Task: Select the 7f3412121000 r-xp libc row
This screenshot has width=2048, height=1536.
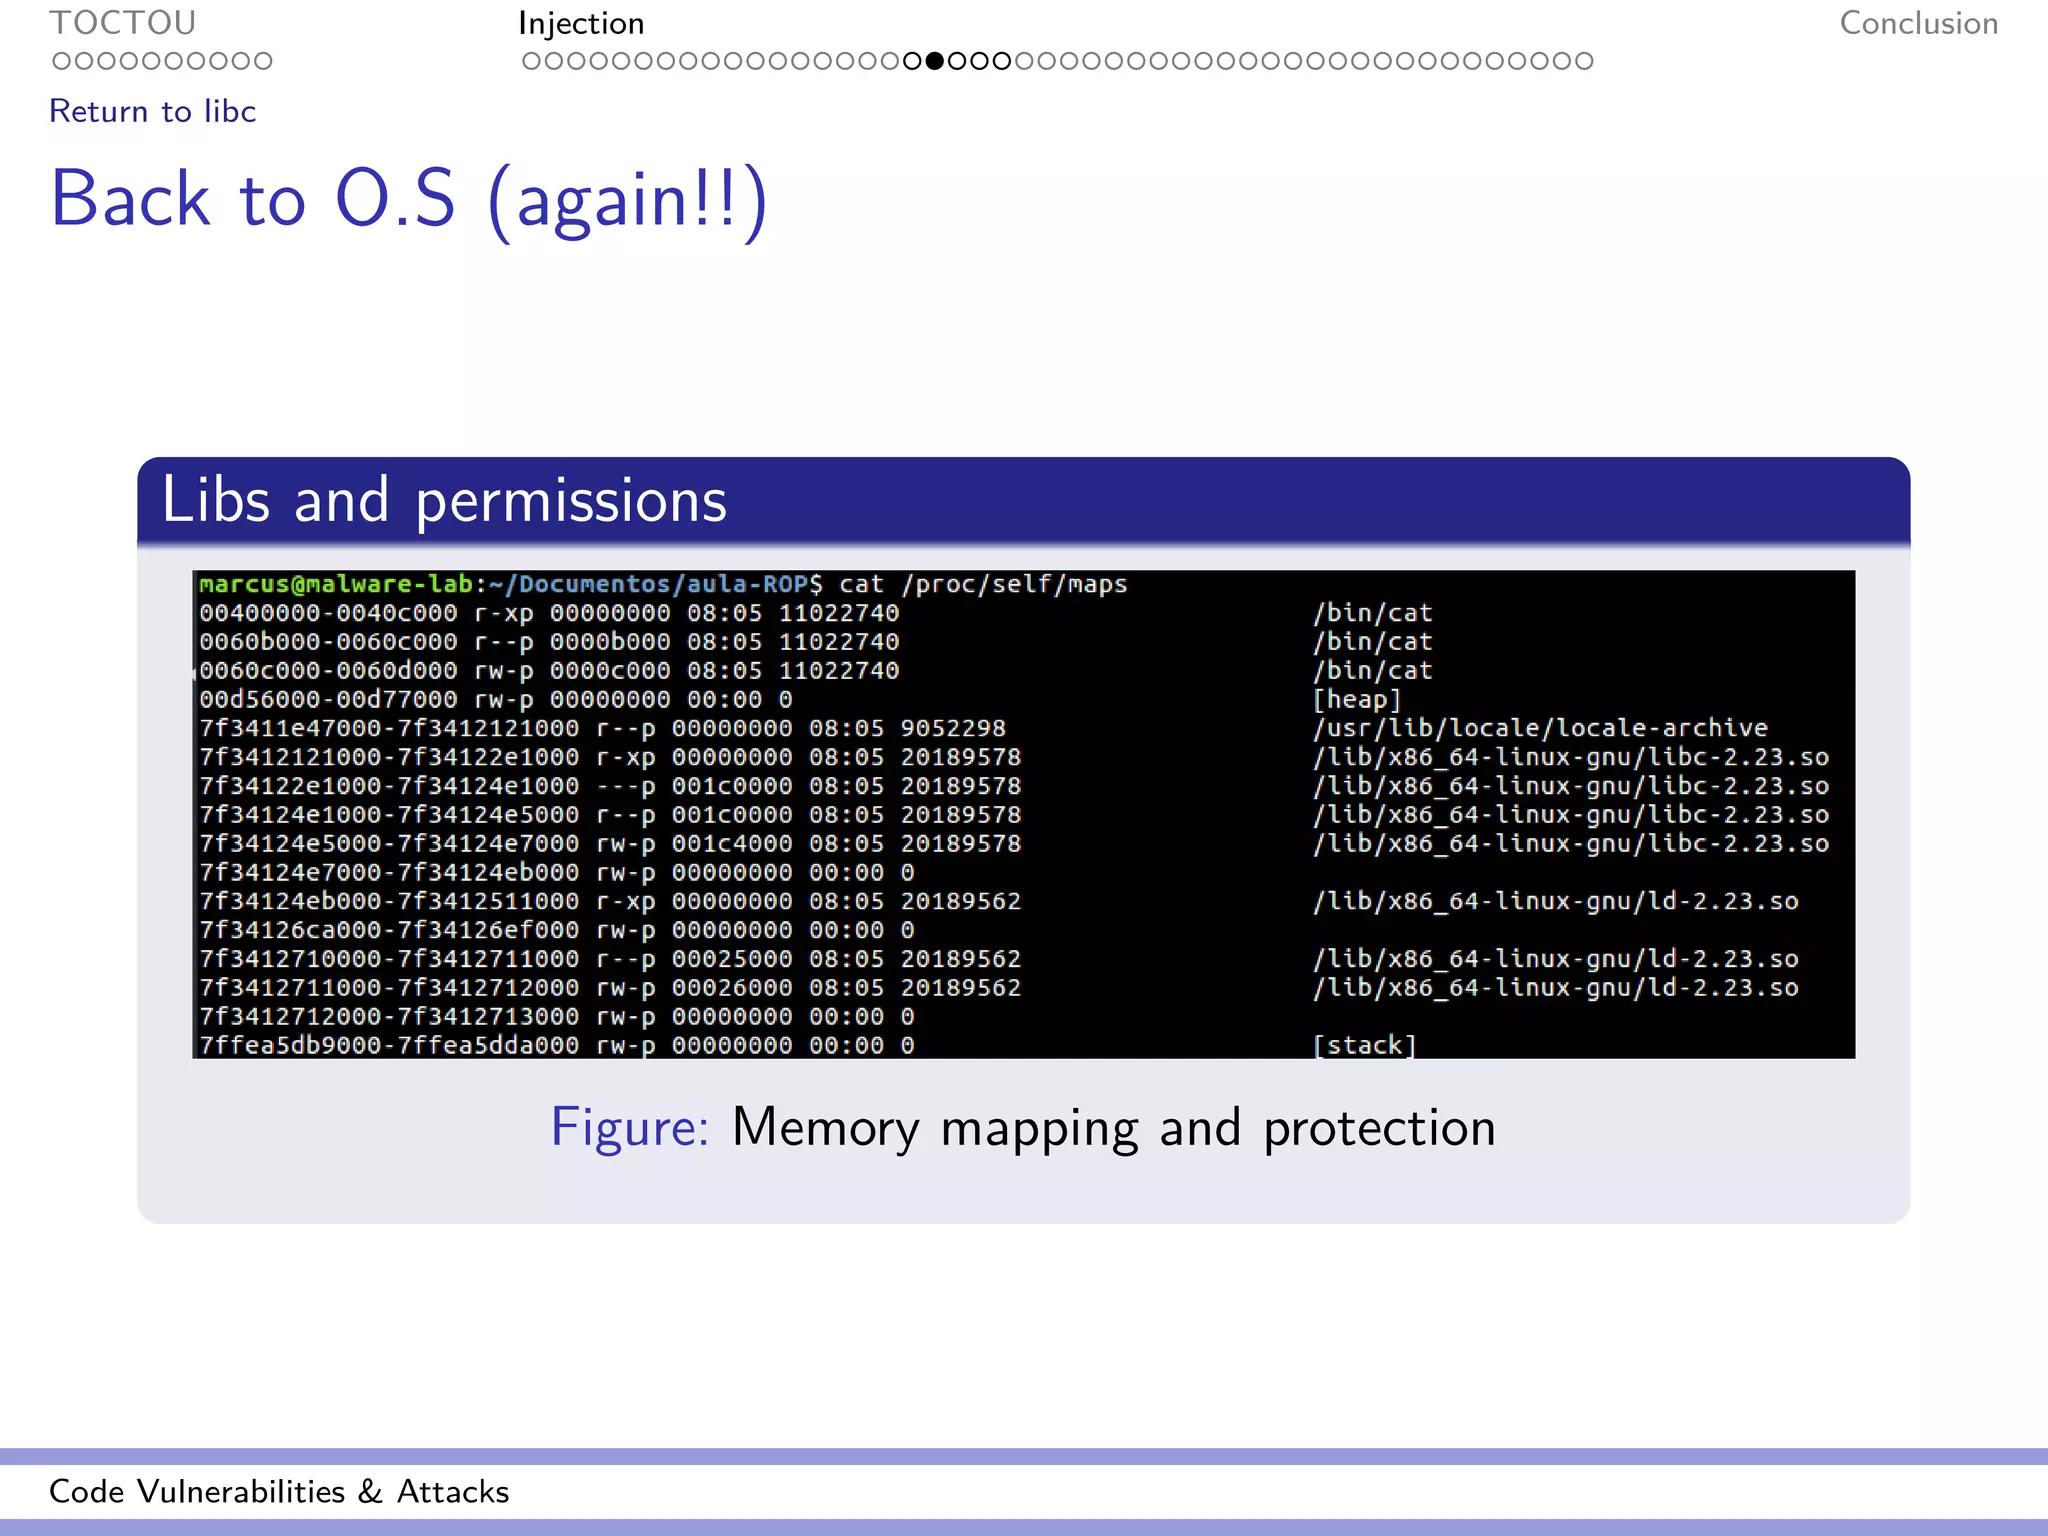Action: [x=1014, y=757]
